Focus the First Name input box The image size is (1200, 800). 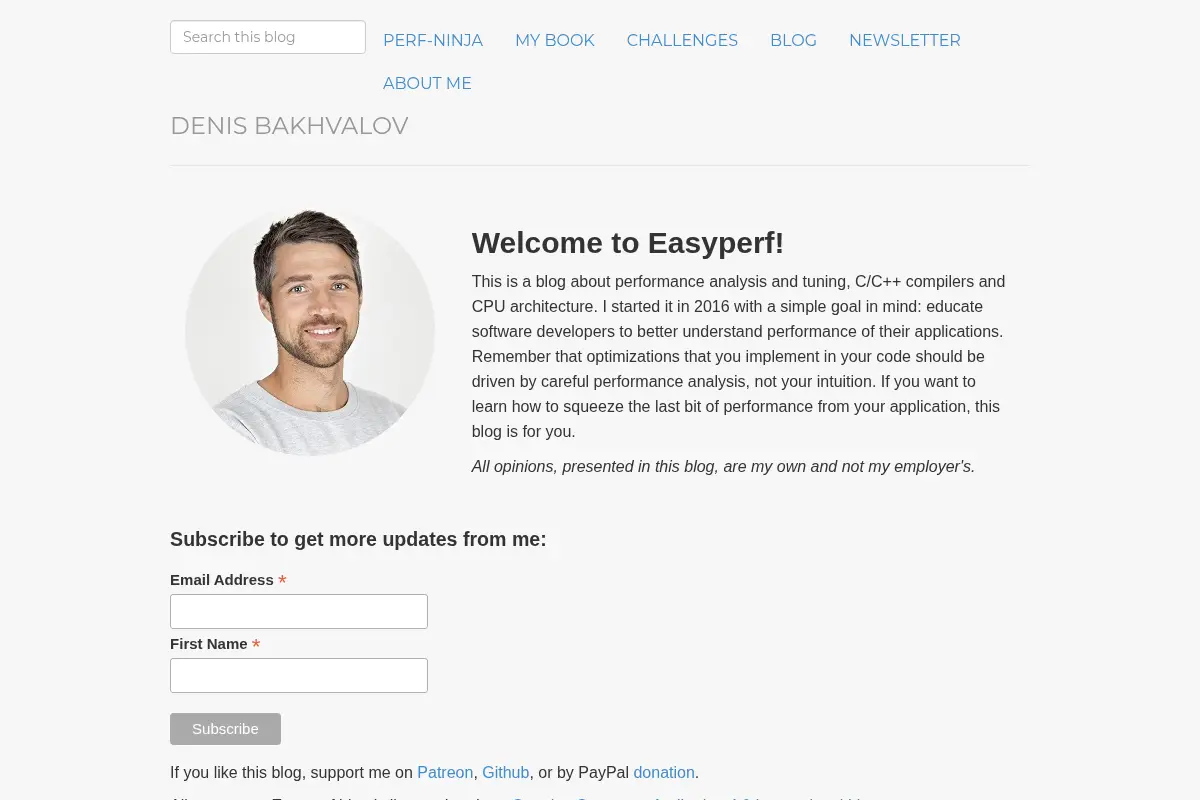click(299, 675)
